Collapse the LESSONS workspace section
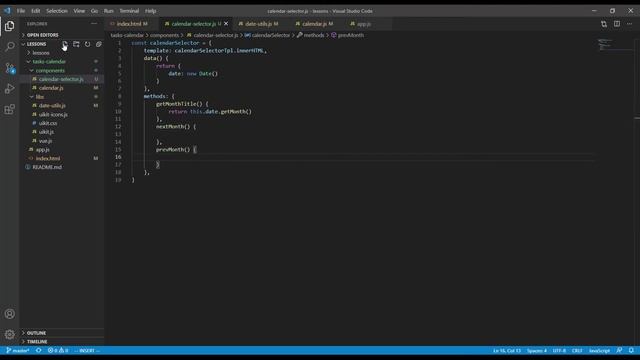 click(36, 44)
